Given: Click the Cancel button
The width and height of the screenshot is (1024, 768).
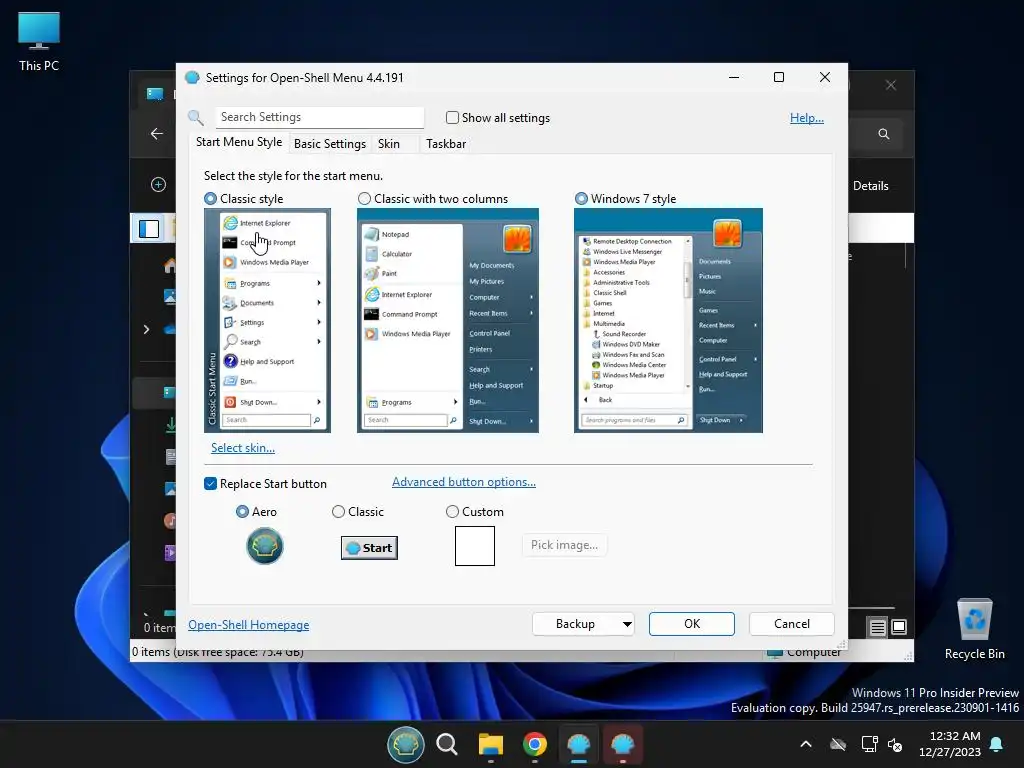Looking at the screenshot, I should (792, 624).
